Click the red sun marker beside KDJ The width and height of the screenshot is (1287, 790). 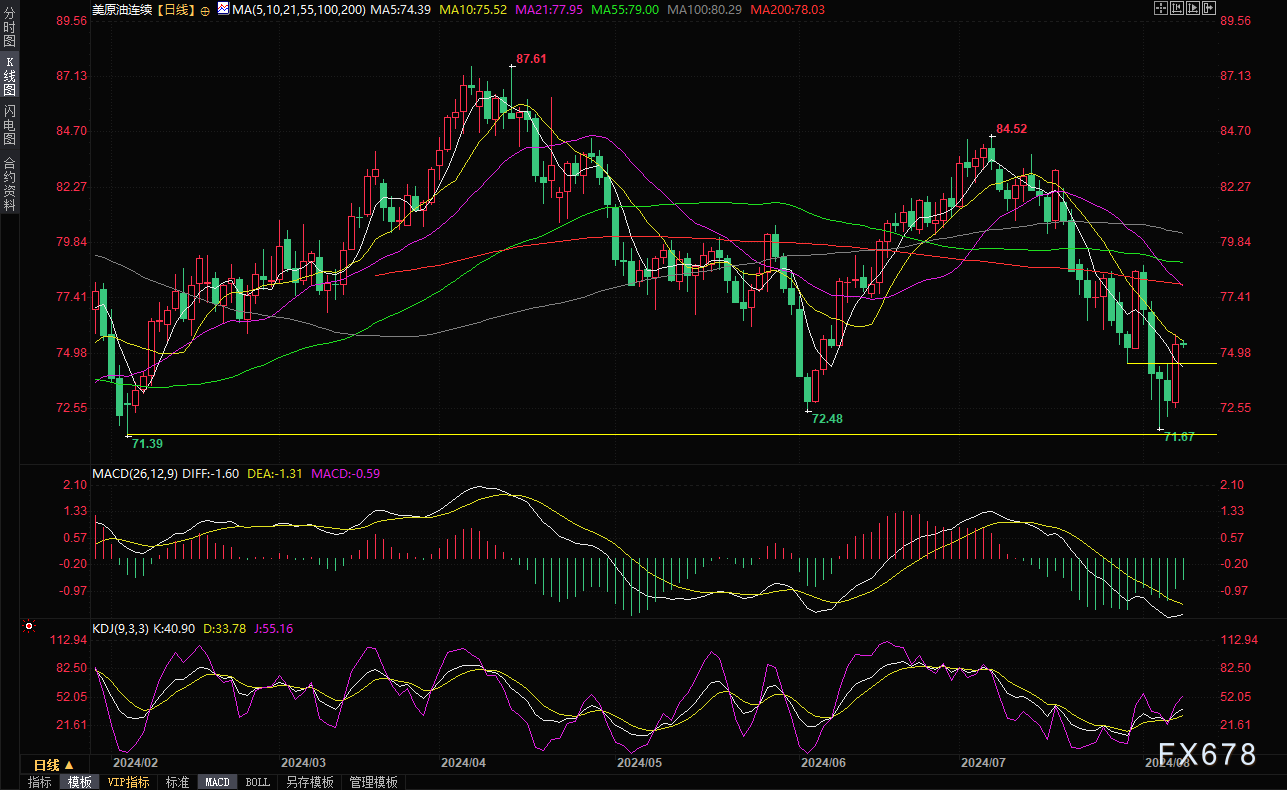(x=29, y=628)
